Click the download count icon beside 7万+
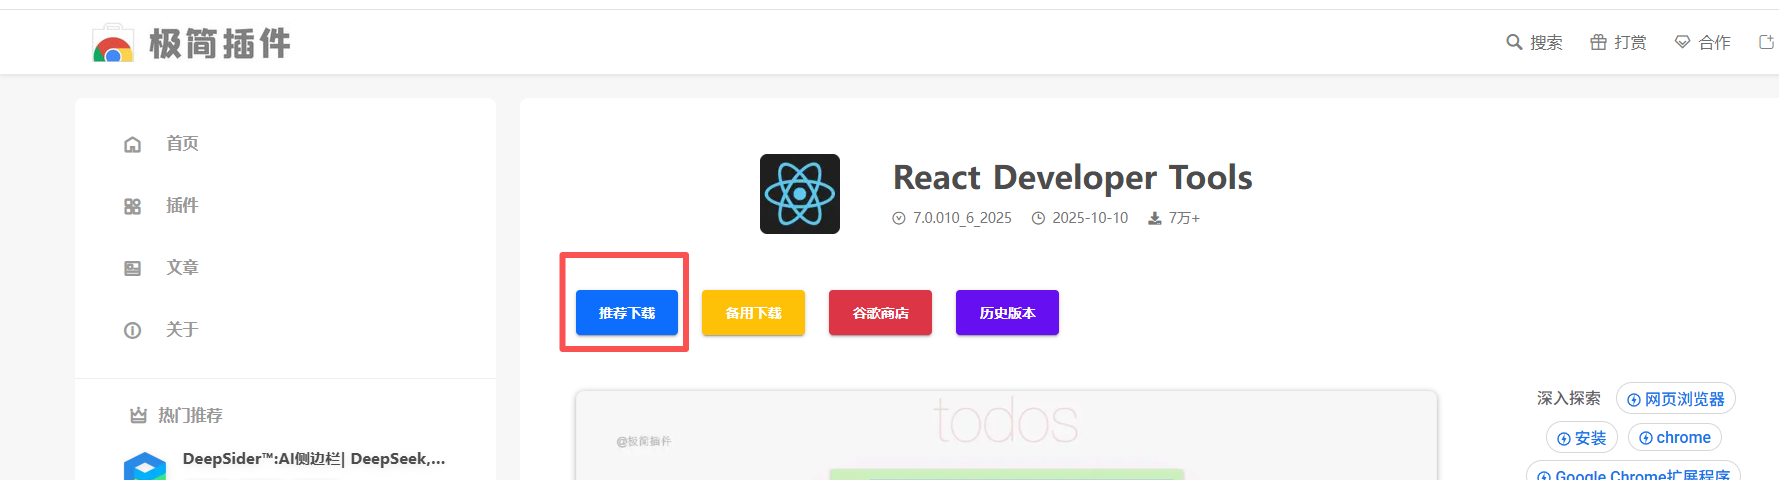Viewport: 1779px width, 480px height. point(1155,218)
